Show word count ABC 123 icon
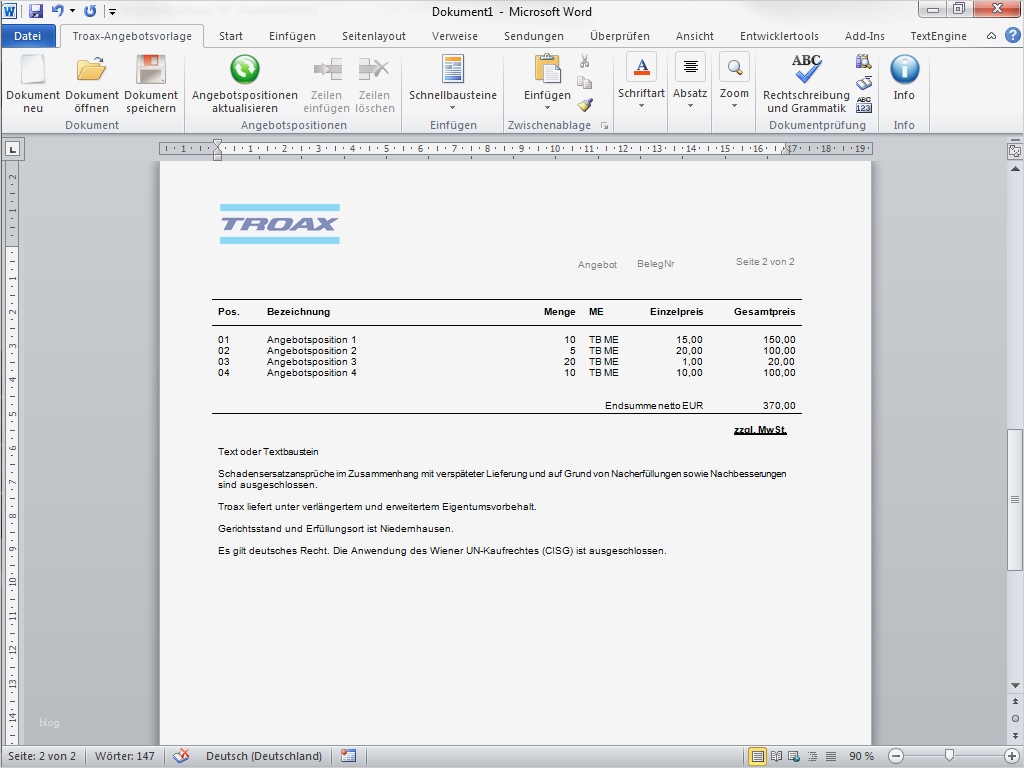This screenshot has height=768, width=1024. [x=863, y=104]
